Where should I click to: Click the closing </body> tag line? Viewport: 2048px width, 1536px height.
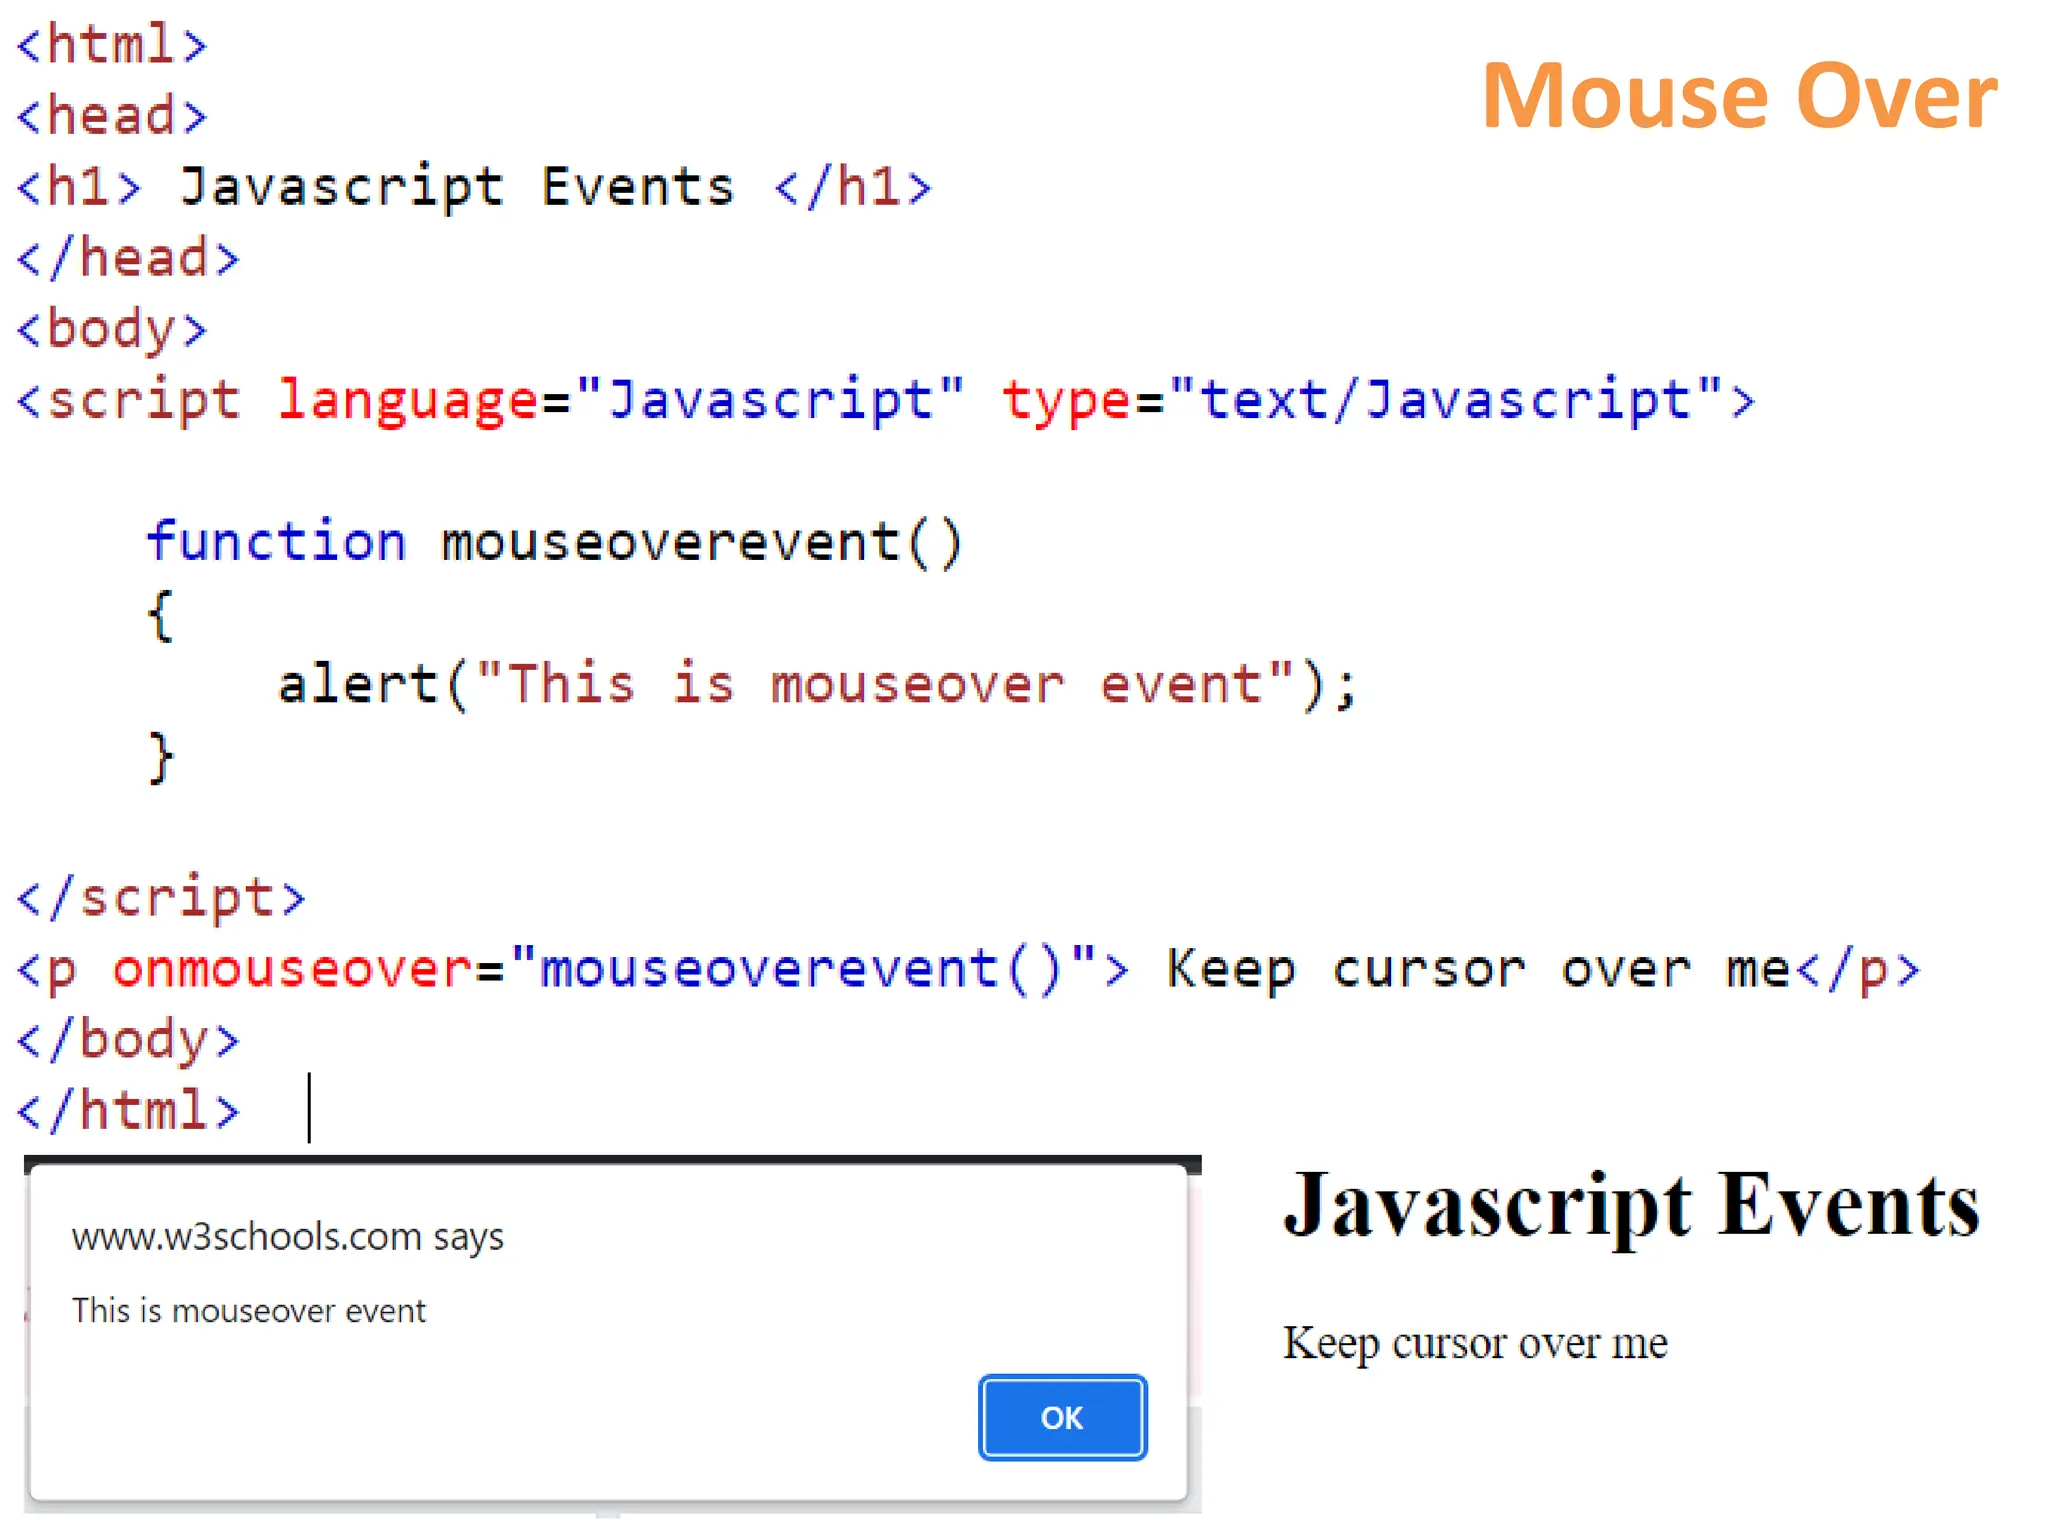[x=128, y=1040]
